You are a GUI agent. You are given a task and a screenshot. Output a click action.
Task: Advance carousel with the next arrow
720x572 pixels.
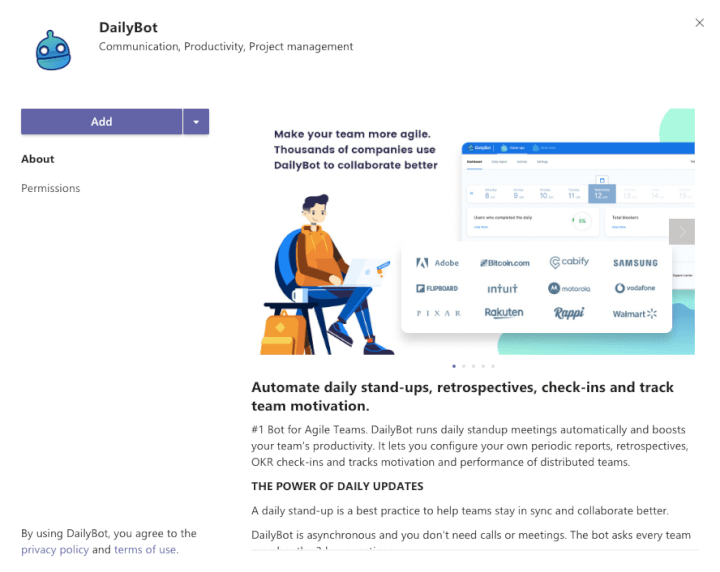[x=682, y=232]
